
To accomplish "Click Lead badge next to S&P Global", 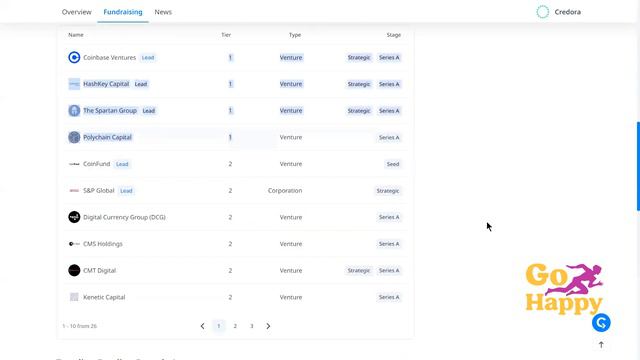I will (x=126, y=191).
